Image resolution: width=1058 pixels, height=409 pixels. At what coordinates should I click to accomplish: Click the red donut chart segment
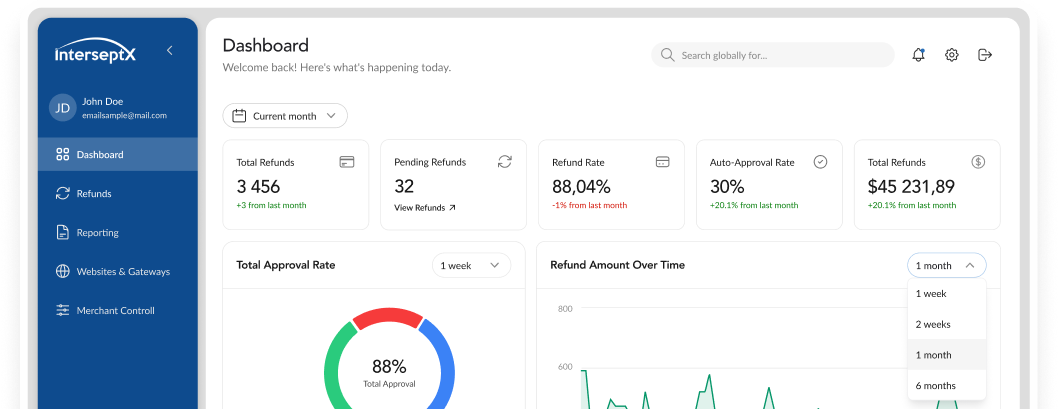point(388,317)
